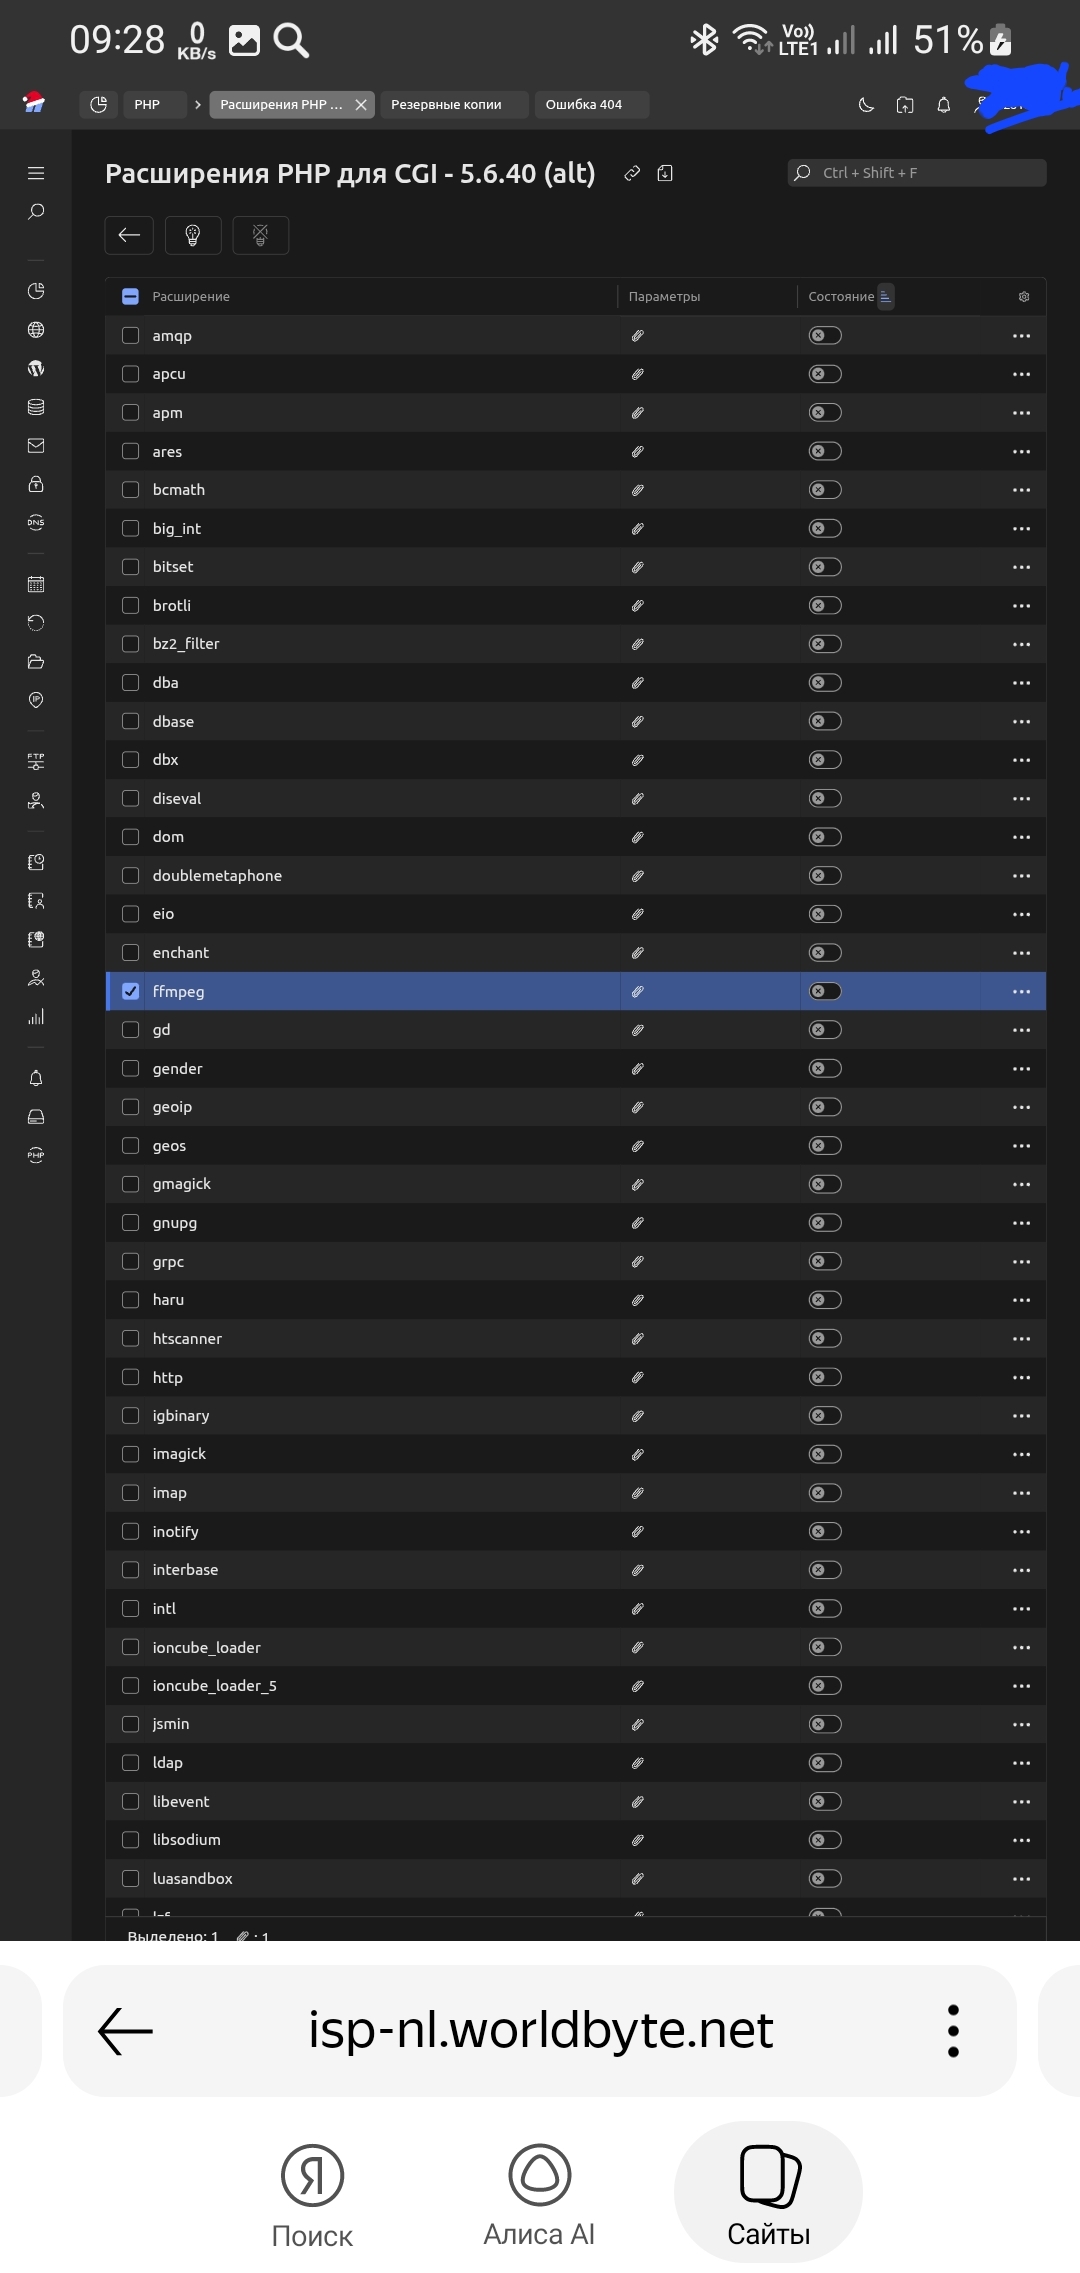Viewport: 1080px width, 2273px height.
Task: Open the database icon in the sidebar
Action: pos(36,407)
